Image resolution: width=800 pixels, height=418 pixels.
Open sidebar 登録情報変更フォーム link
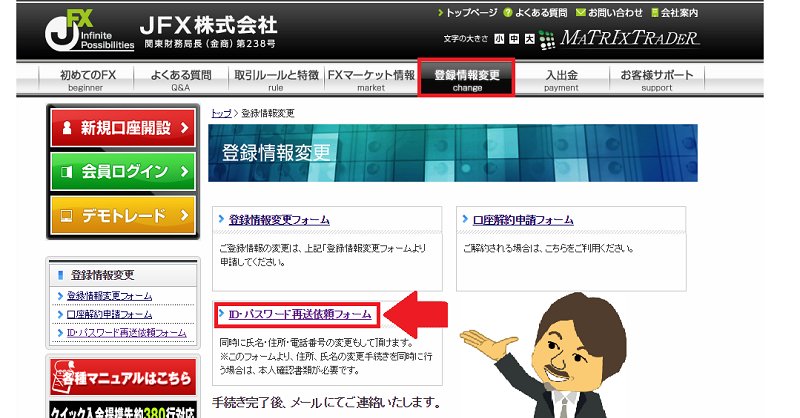[x=109, y=296]
